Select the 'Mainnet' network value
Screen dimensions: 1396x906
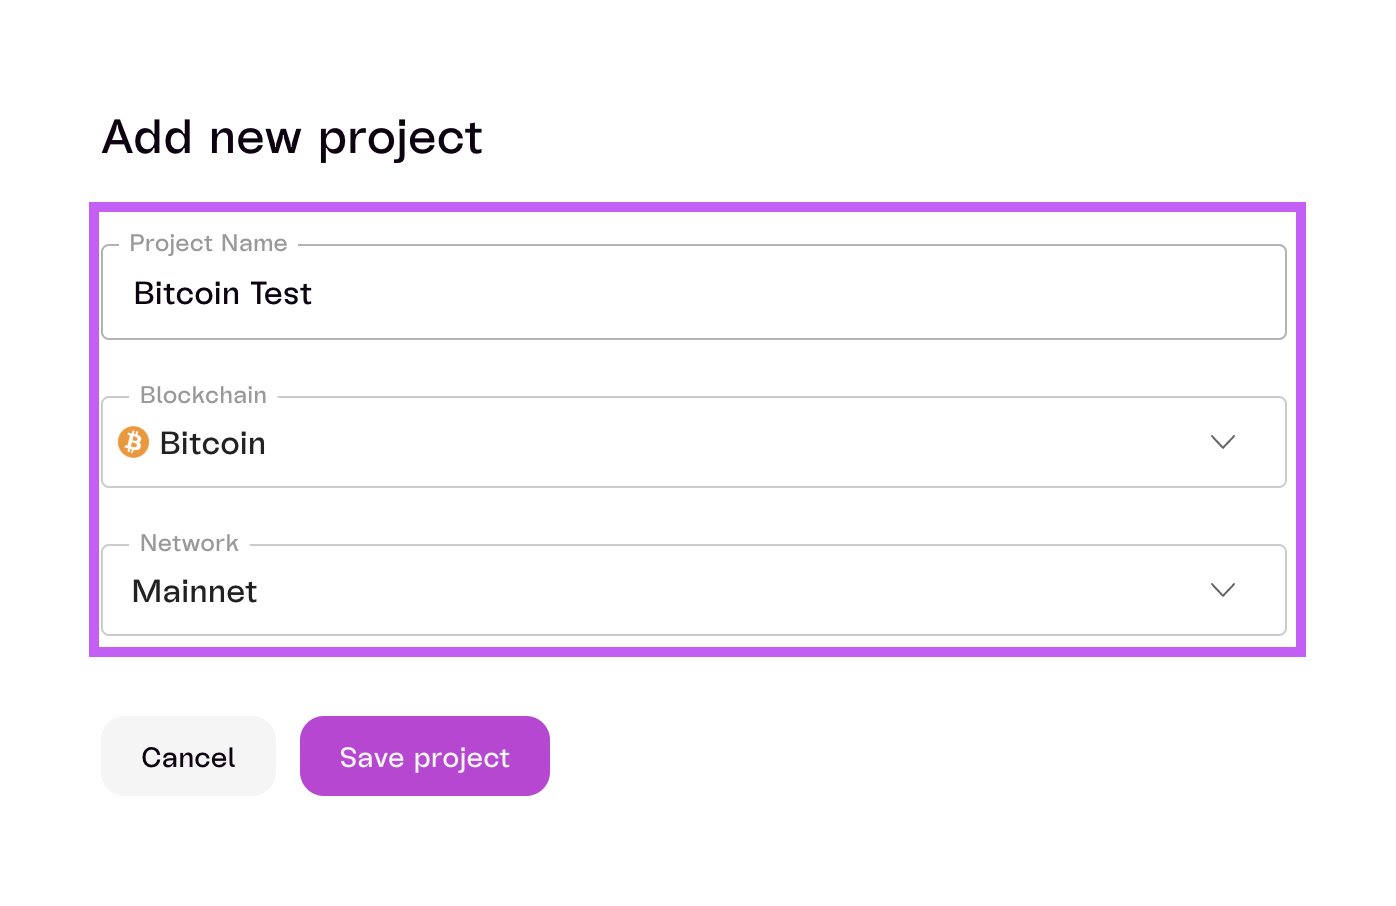pyautogui.click(x=195, y=591)
